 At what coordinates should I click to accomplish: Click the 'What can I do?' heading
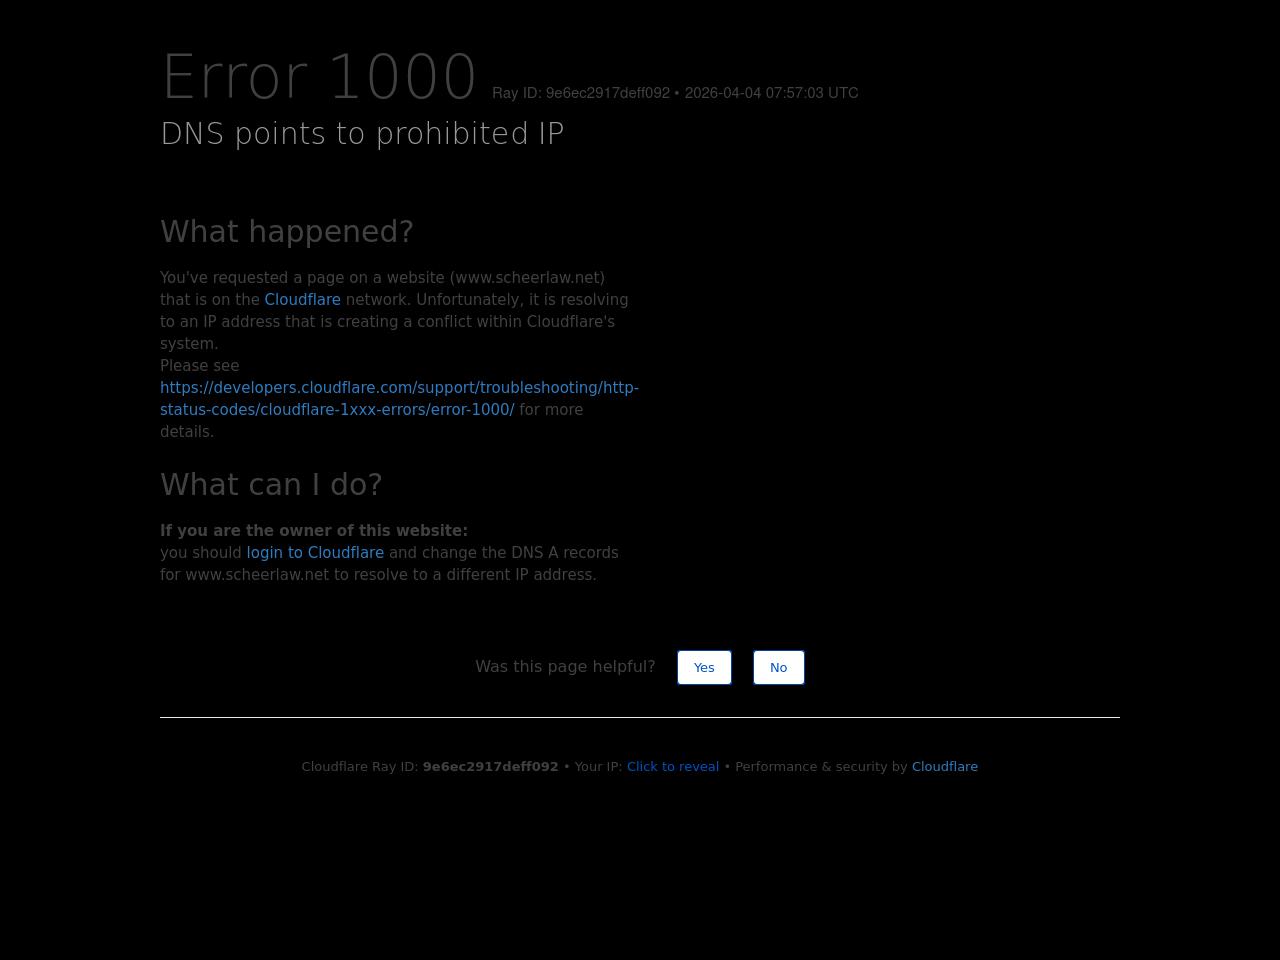pyautogui.click(x=271, y=485)
